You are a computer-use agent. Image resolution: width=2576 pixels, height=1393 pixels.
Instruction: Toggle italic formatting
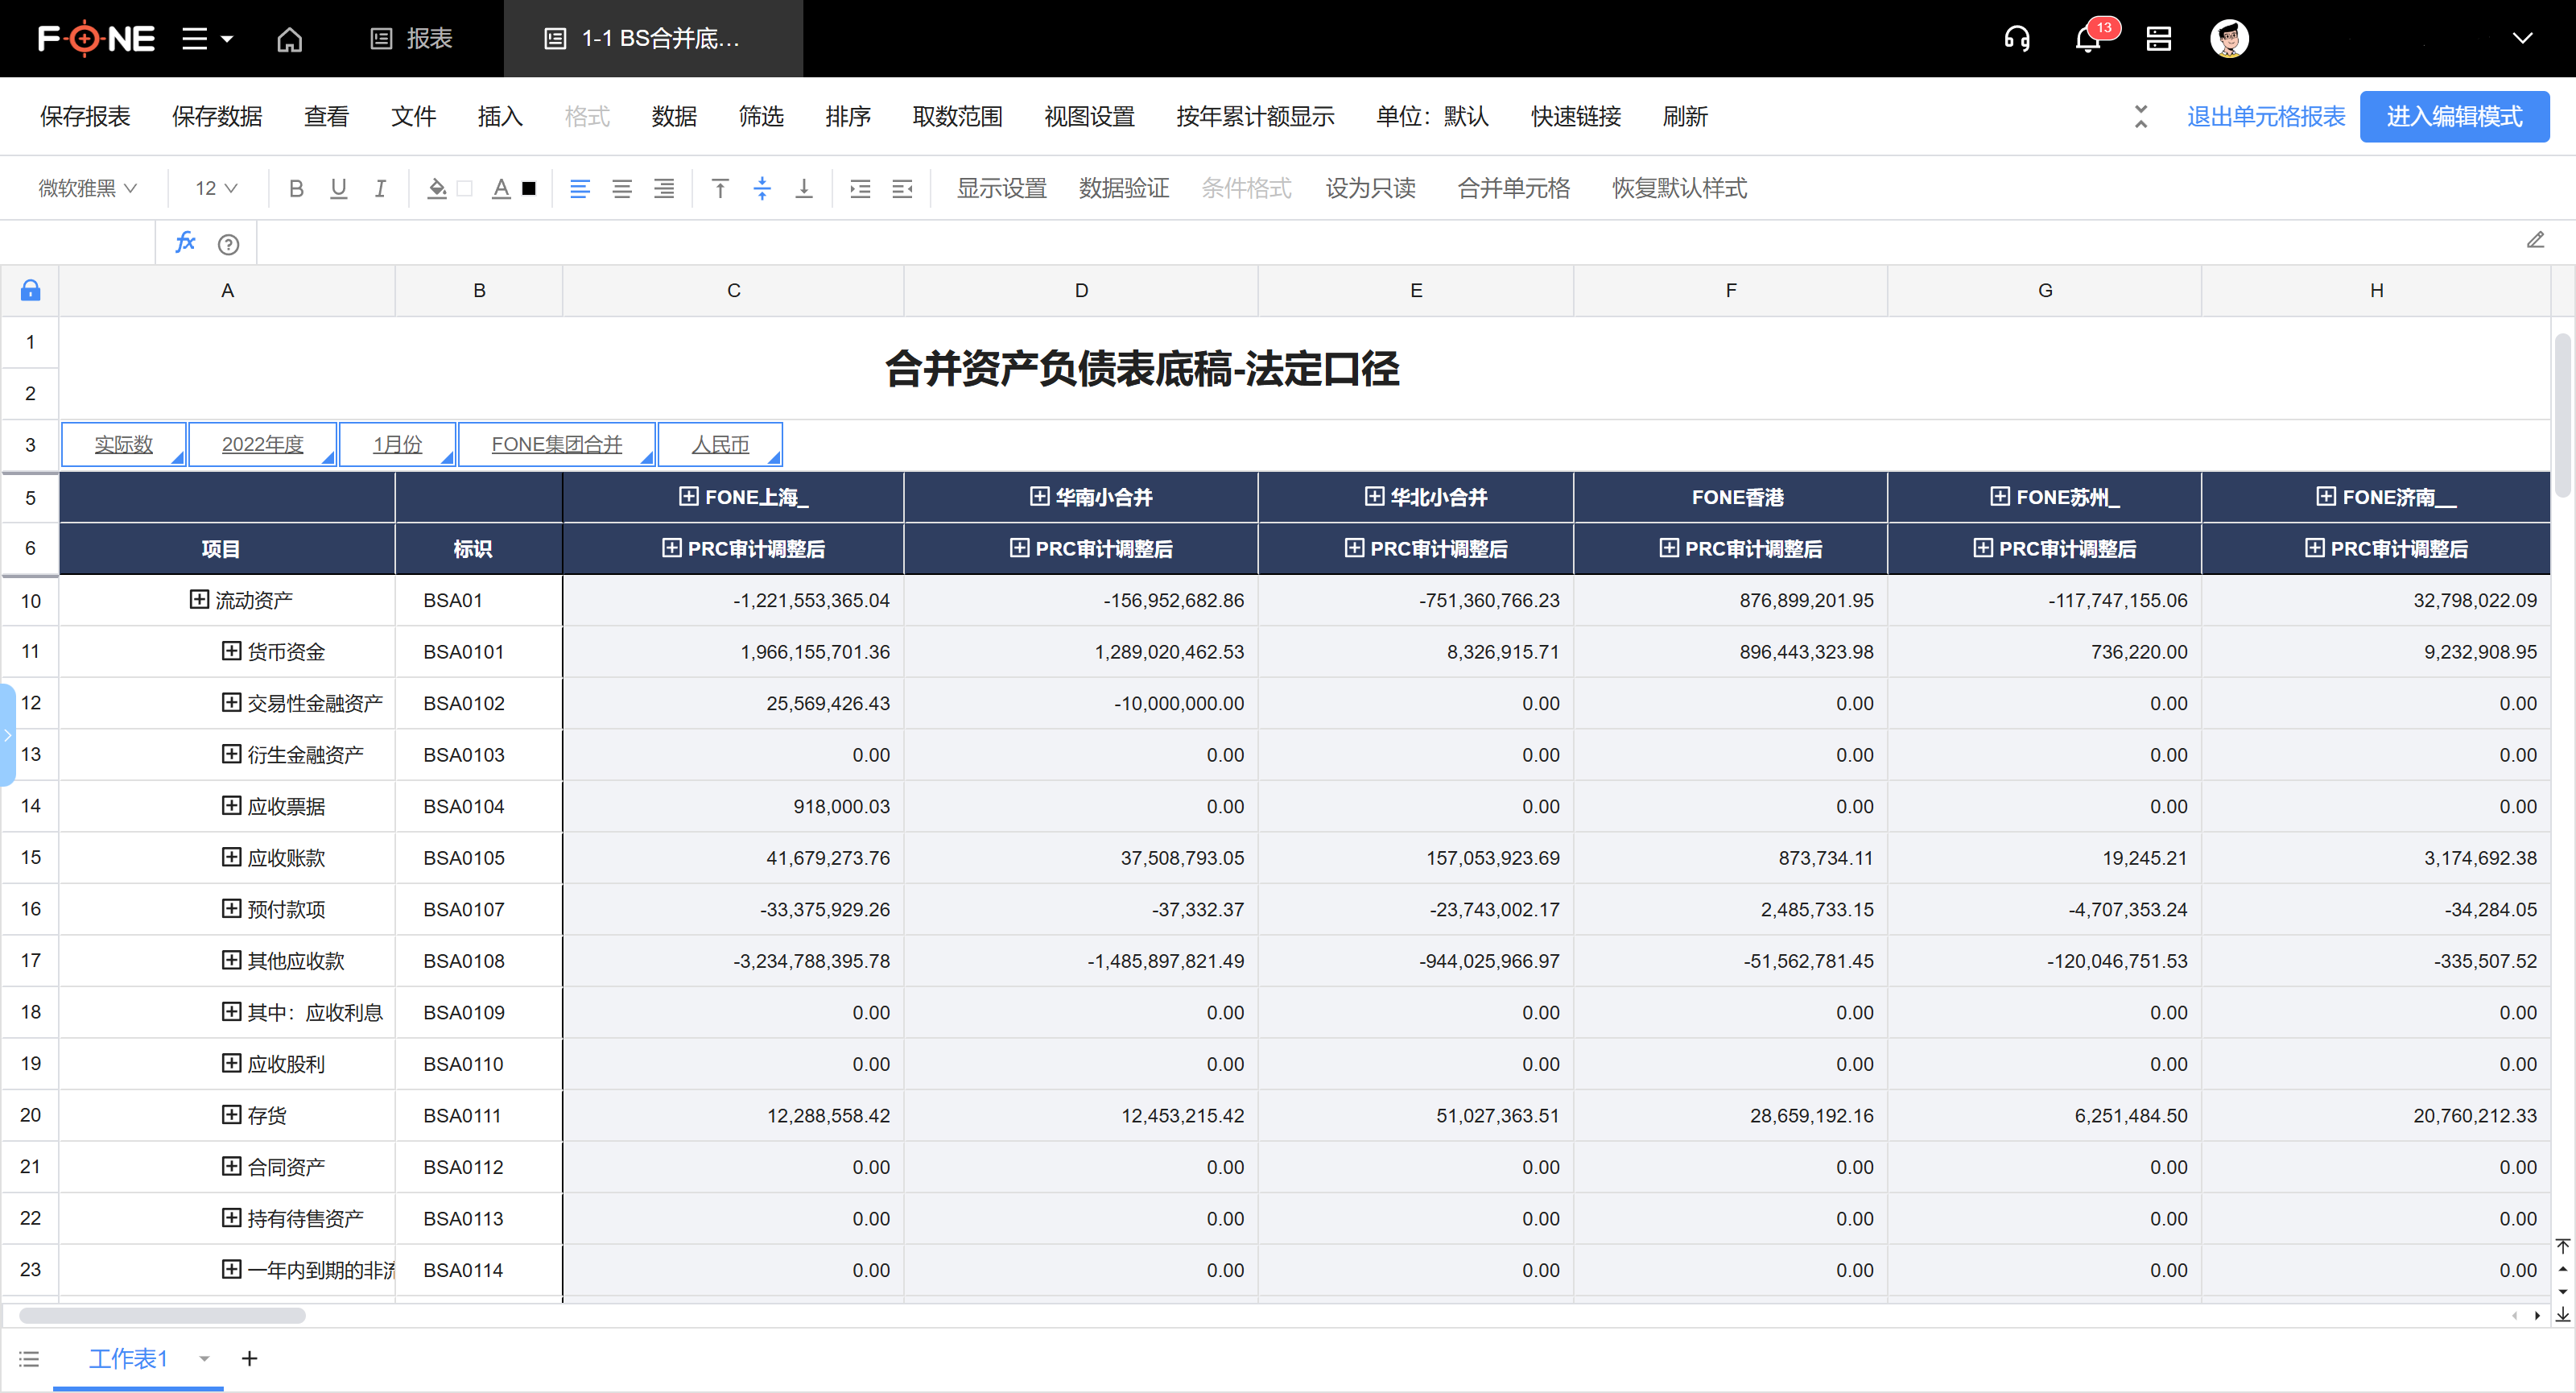click(379, 188)
